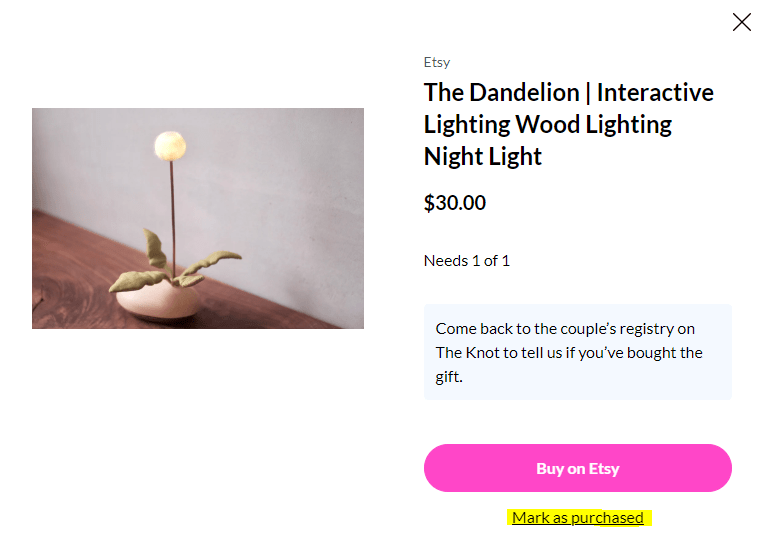
Task: Mark this gift as purchased
Action: point(578,517)
